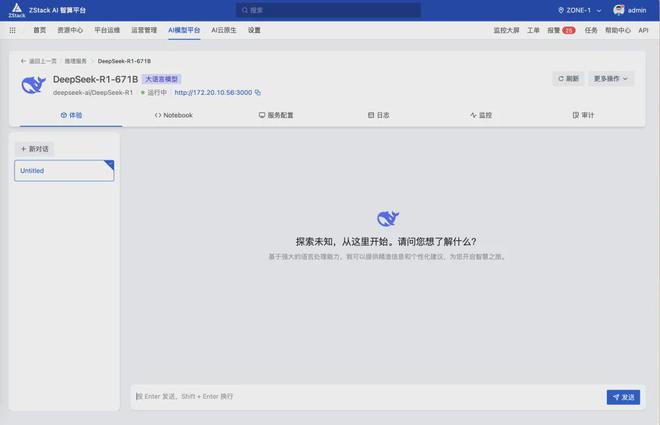Screen dimensions: 660x425
Task: Click the ZStack logo
Action: coord(17,10)
